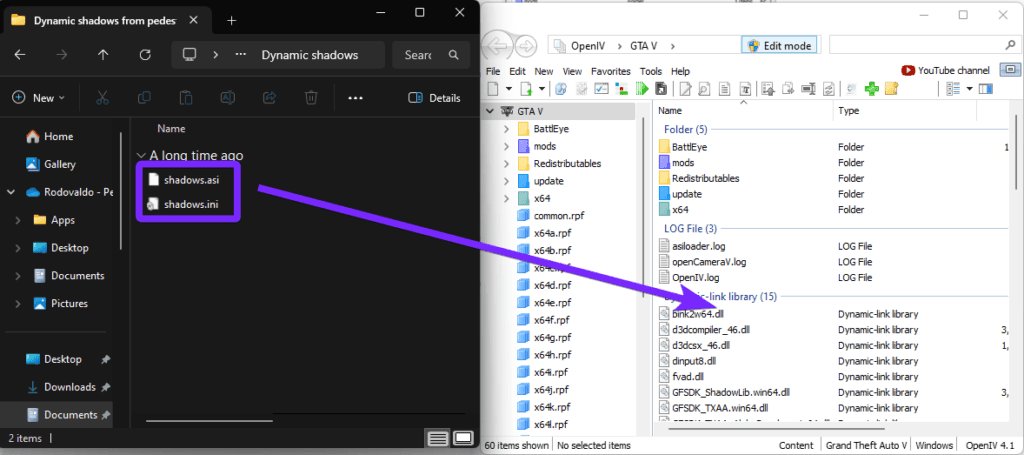This screenshot has width=1024, height=455.
Task: Click the GTA V breadcrumb in OpenIV address bar
Action: 645,46
